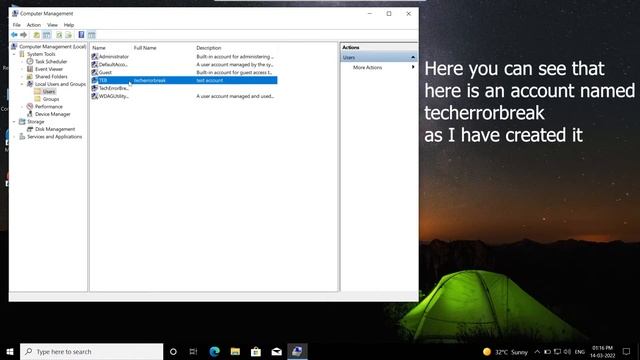
Task: Open Microsoft Edge from the taskbar
Action: pos(214,351)
